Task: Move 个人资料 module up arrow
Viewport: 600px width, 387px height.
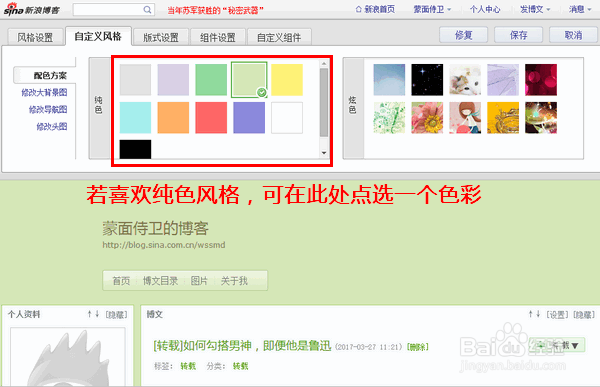Action: click(x=89, y=314)
